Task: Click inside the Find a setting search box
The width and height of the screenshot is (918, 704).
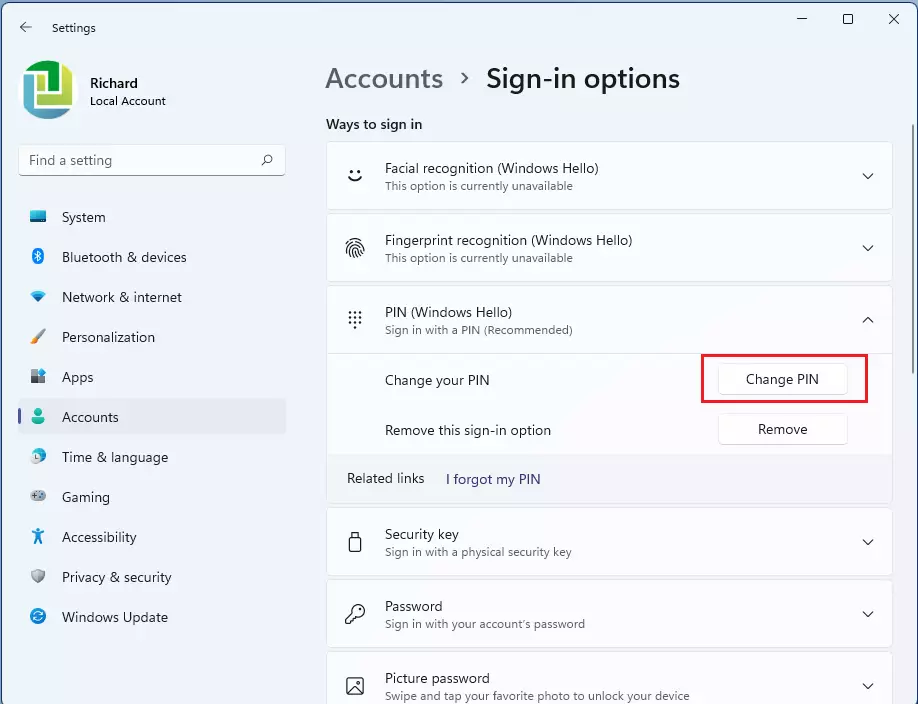Action: coord(151,160)
